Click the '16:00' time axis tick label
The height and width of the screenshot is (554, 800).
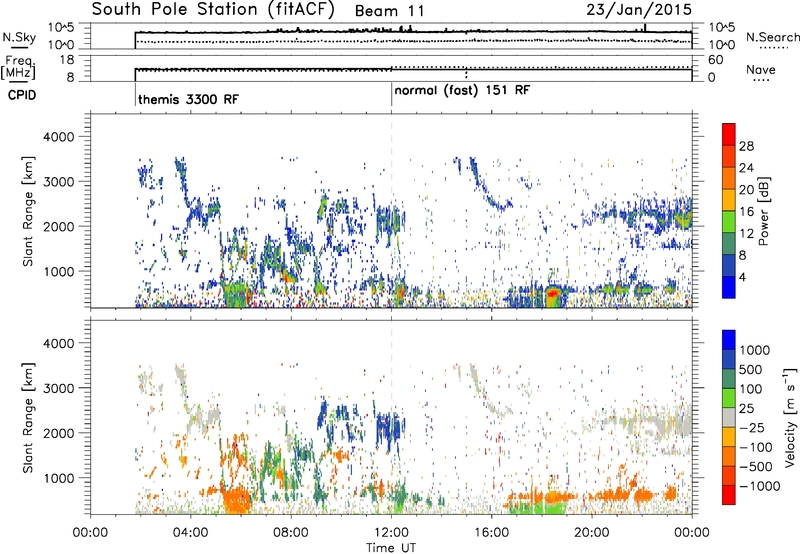491,533
